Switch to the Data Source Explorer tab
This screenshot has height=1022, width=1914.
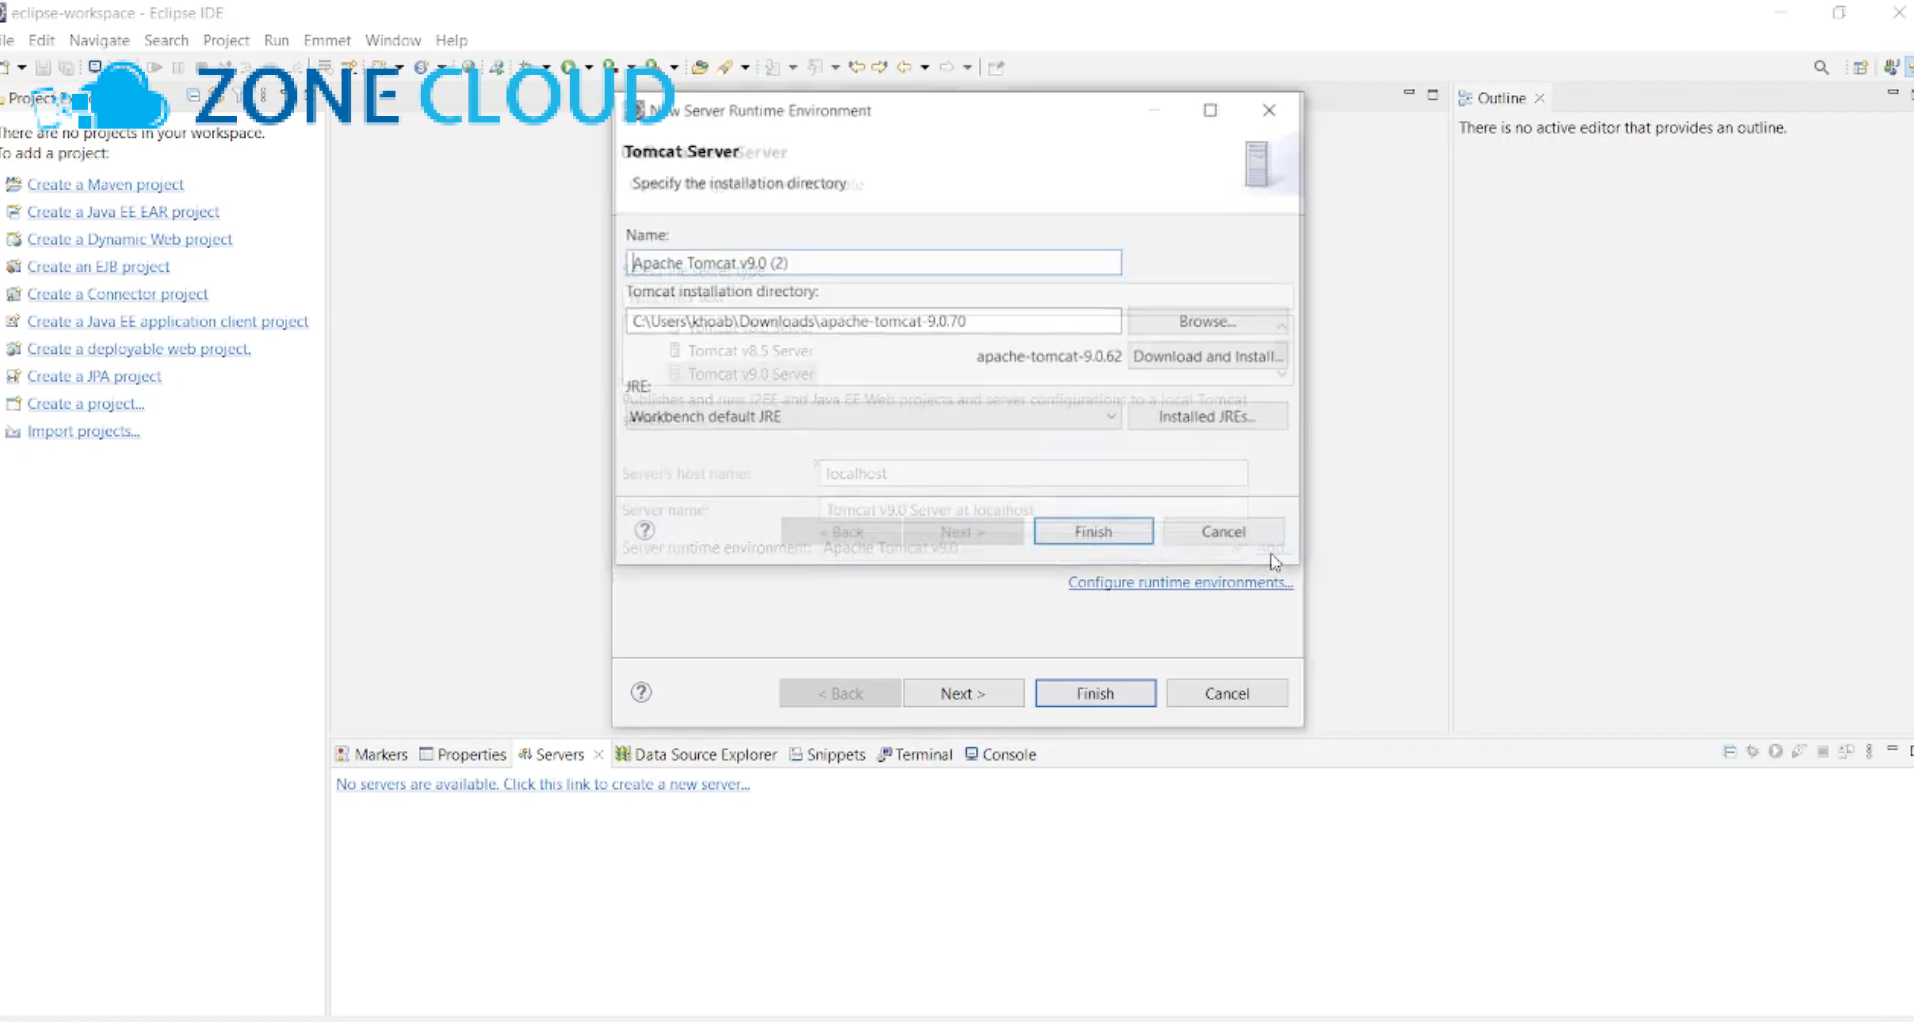point(696,754)
